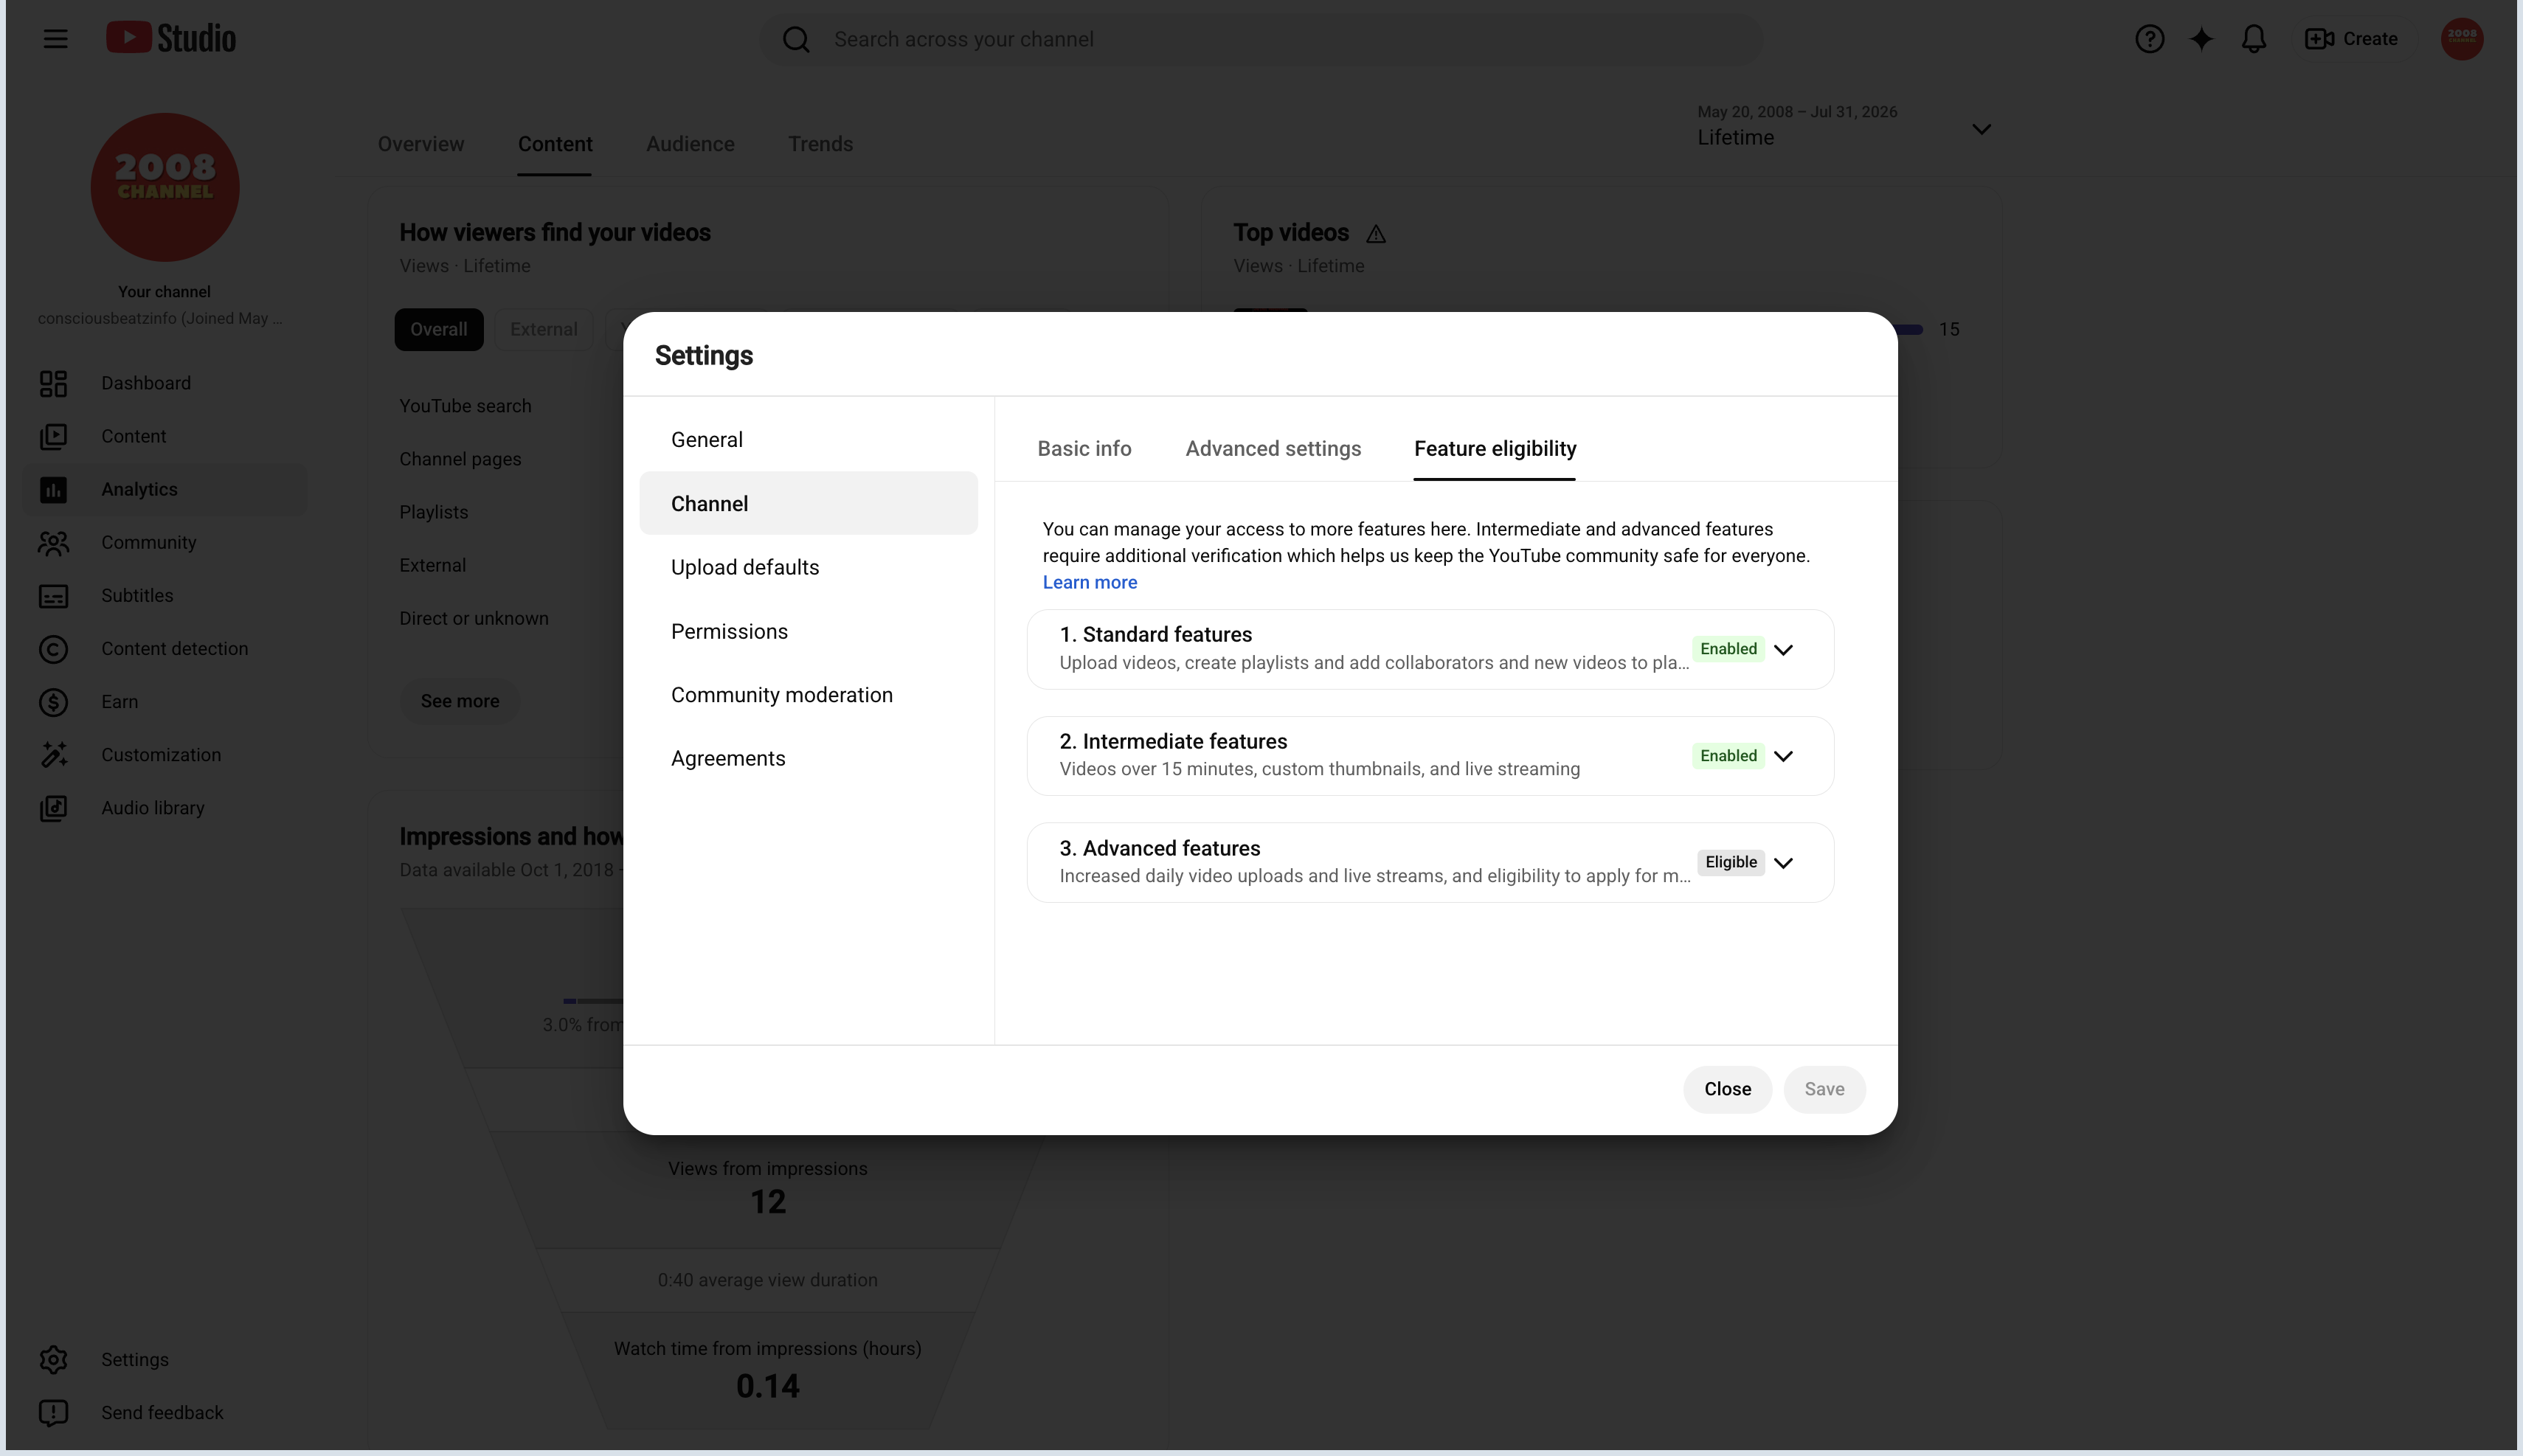Viewport: 2523px width, 1456px height.
Task: Click the Your channel label
Action: [x=164, y=292]
